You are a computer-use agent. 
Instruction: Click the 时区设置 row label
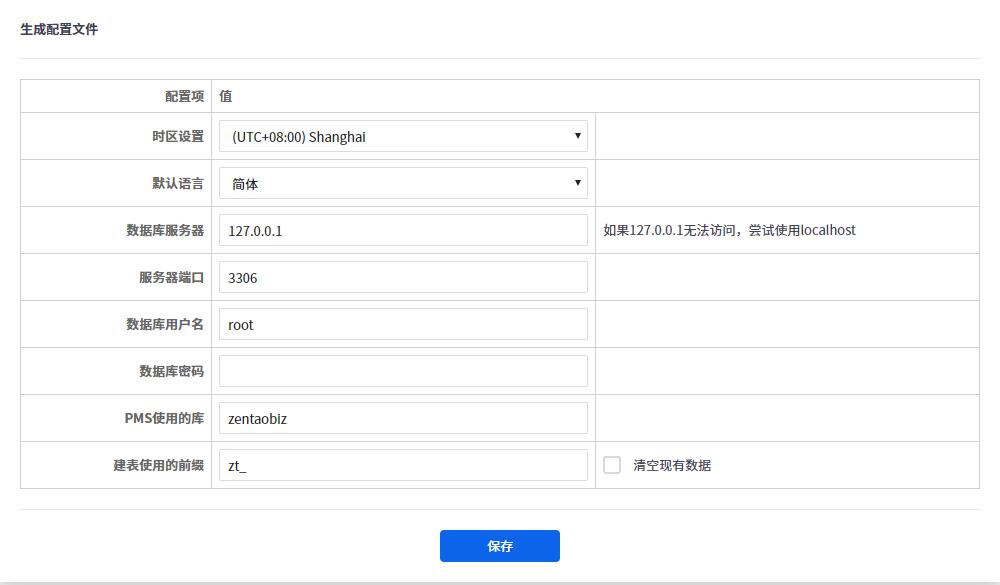(x=177, y=136)
